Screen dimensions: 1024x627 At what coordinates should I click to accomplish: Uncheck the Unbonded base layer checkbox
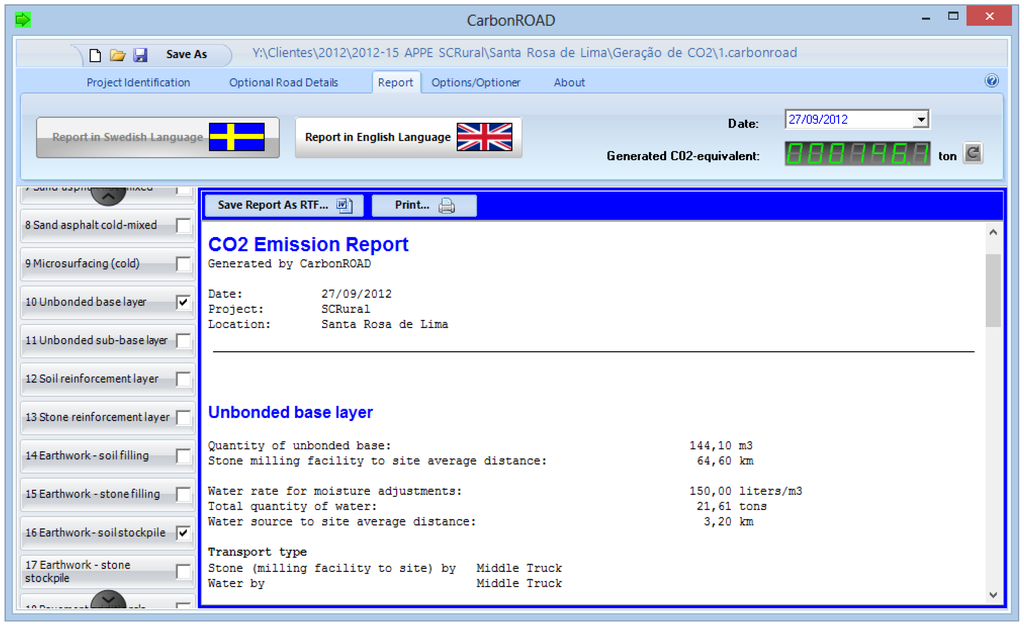[x=183, y=302]
